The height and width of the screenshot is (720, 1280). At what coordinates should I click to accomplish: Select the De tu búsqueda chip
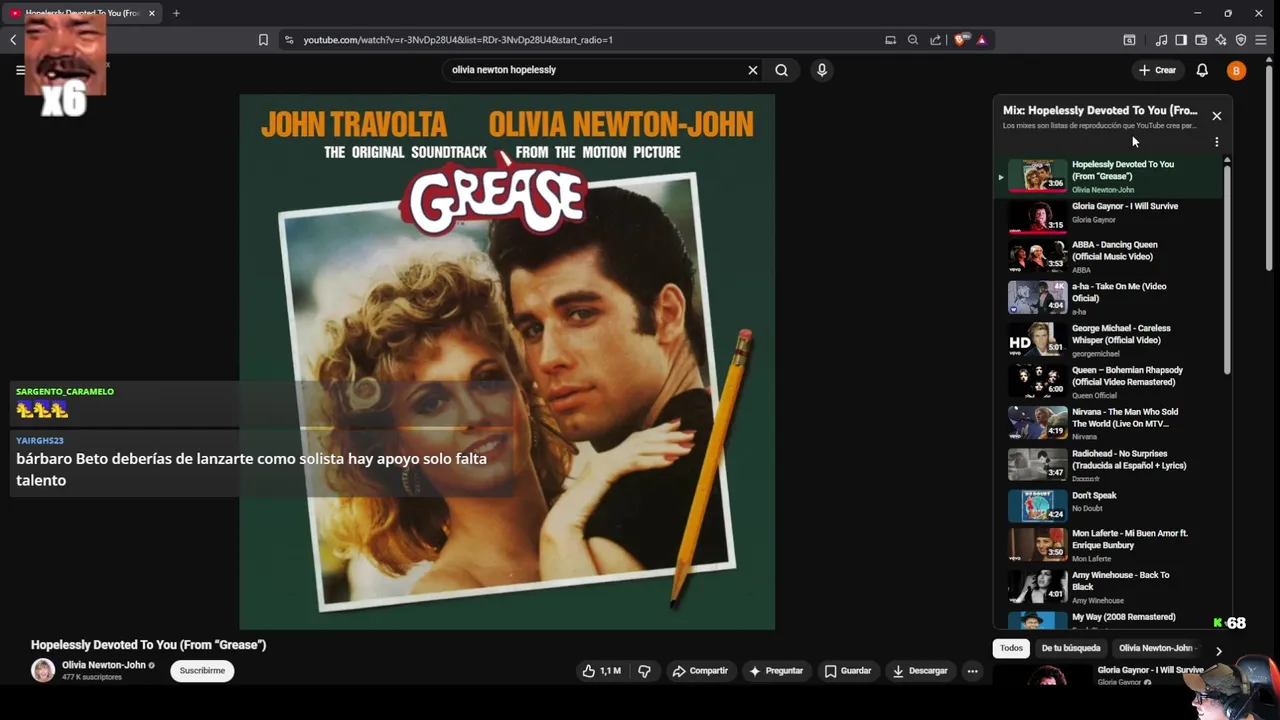(1071, 648)
